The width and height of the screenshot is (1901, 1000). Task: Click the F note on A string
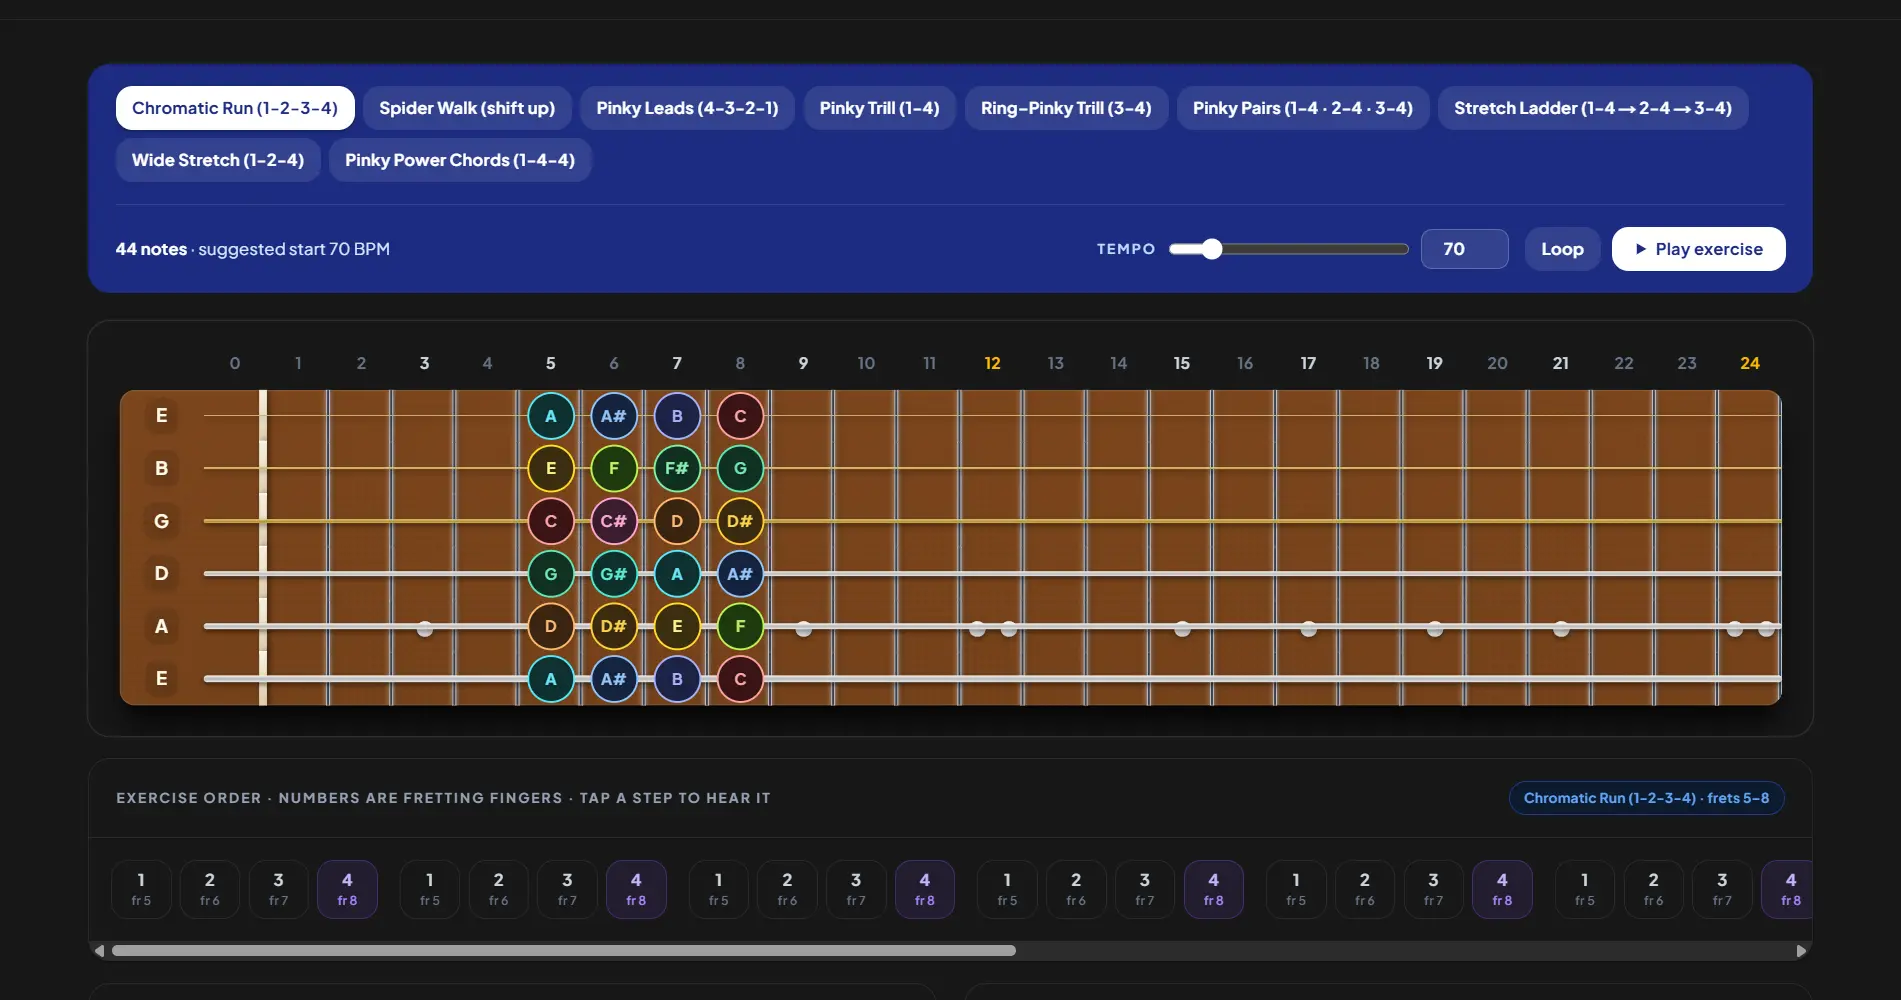740,626
